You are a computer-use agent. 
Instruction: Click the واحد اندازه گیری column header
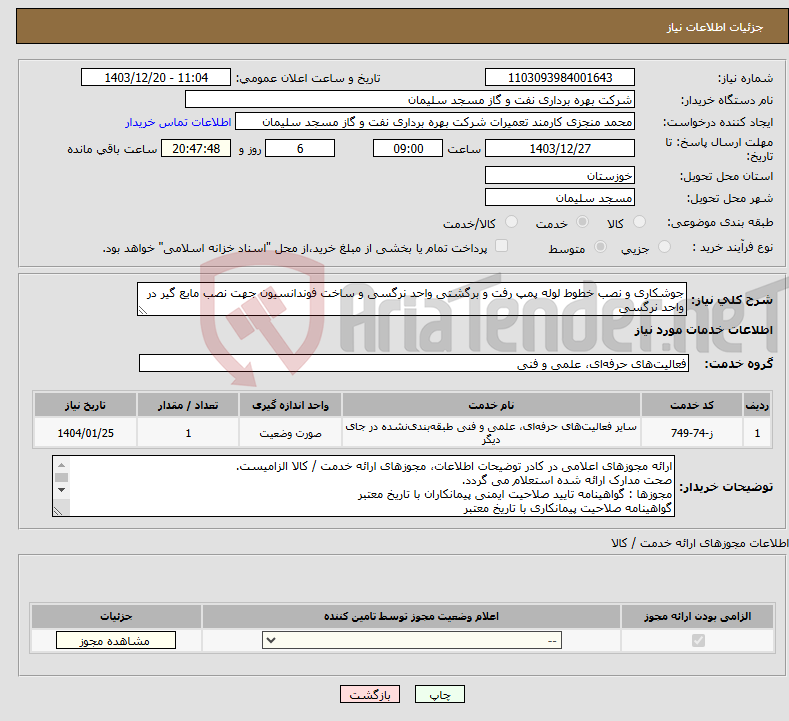tap(290, 405)
